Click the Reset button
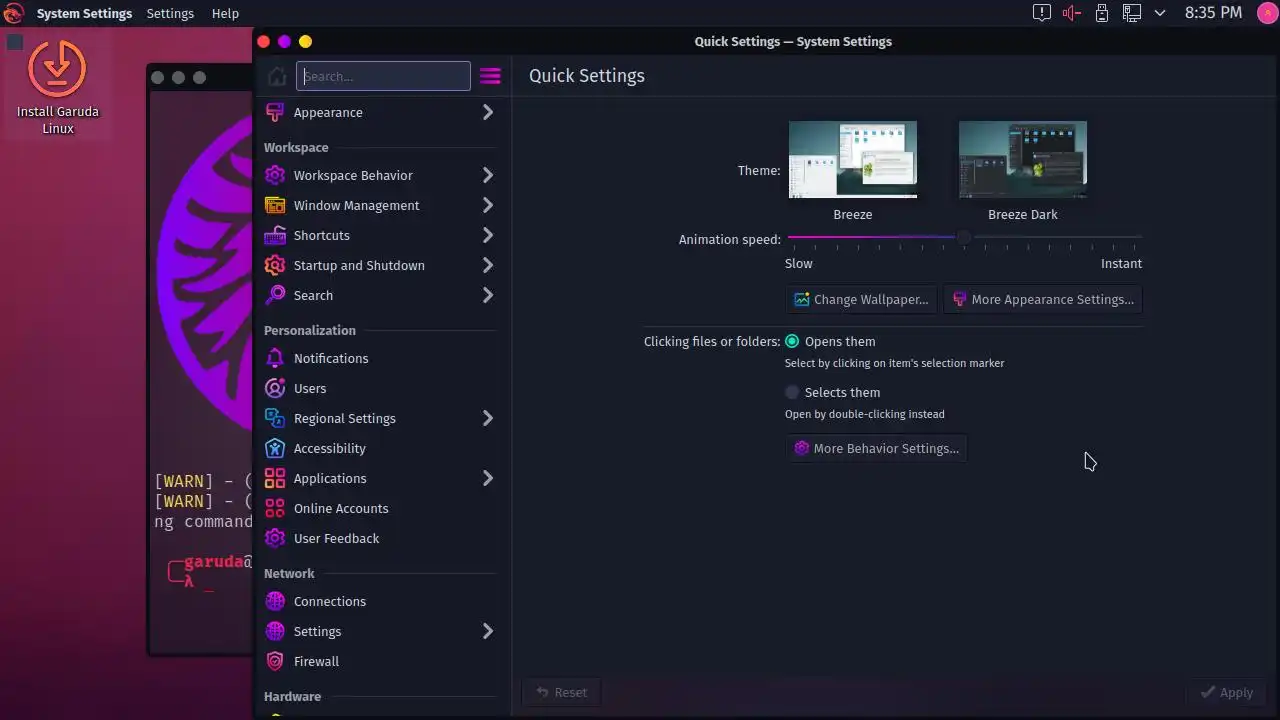This screenshot has width=1280, height=720. 561,692
